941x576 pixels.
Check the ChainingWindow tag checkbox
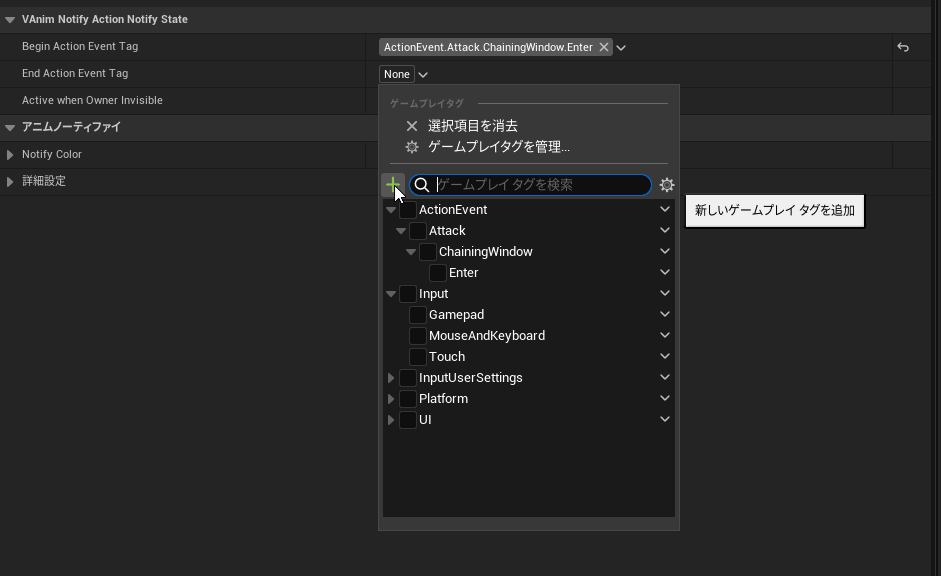point(428,252)
